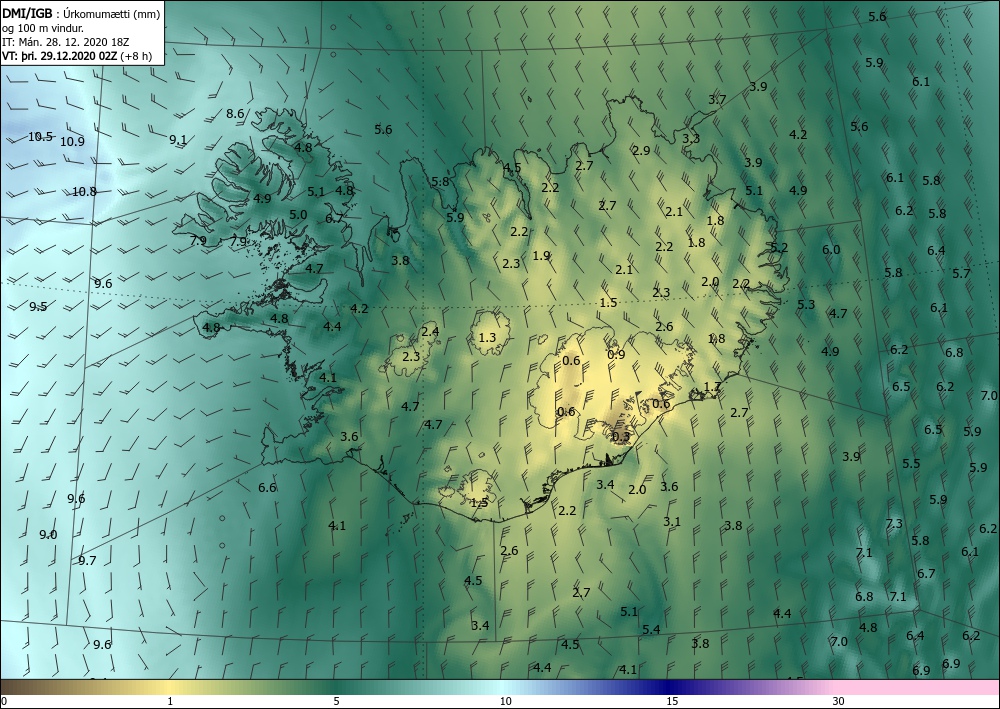Click the 3.3 value in northeast Iceland
This screenshot has width=1000, height=709.
[691, 138]
